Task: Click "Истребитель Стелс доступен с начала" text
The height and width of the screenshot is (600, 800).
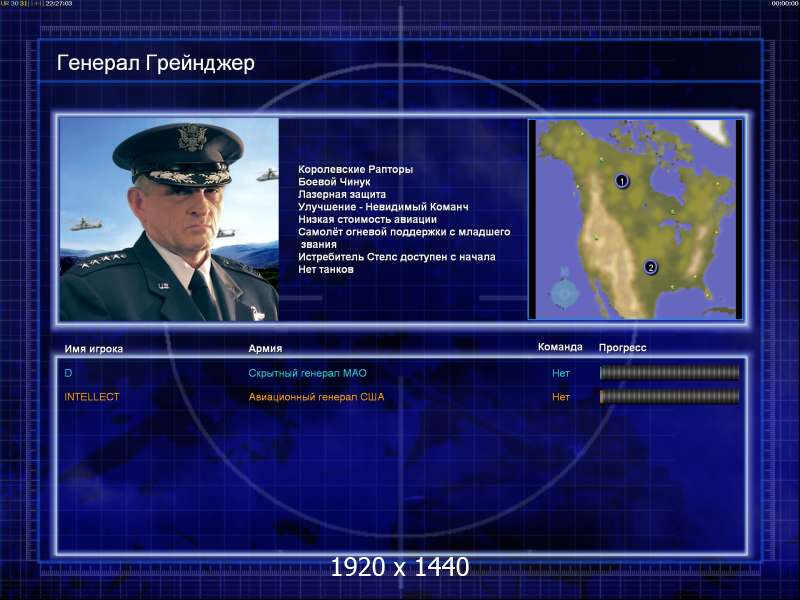Action: coord(396,257)
